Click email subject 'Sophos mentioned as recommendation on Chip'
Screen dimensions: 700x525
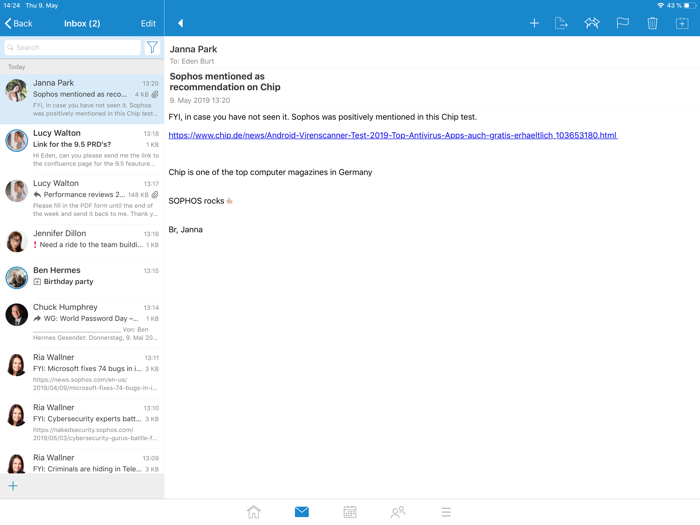click(225, 82)
